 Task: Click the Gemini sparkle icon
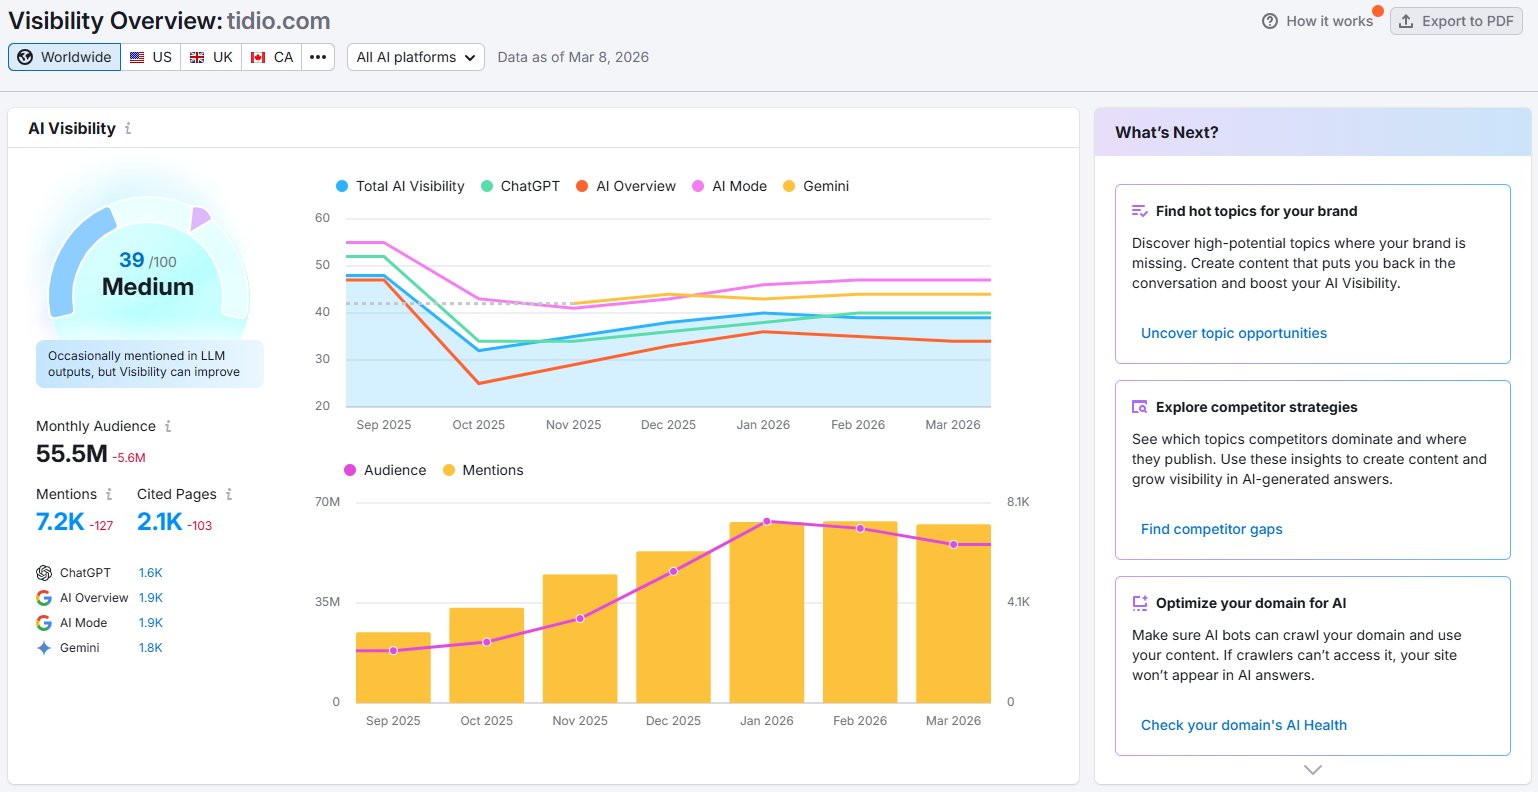[x=44, y=648]
